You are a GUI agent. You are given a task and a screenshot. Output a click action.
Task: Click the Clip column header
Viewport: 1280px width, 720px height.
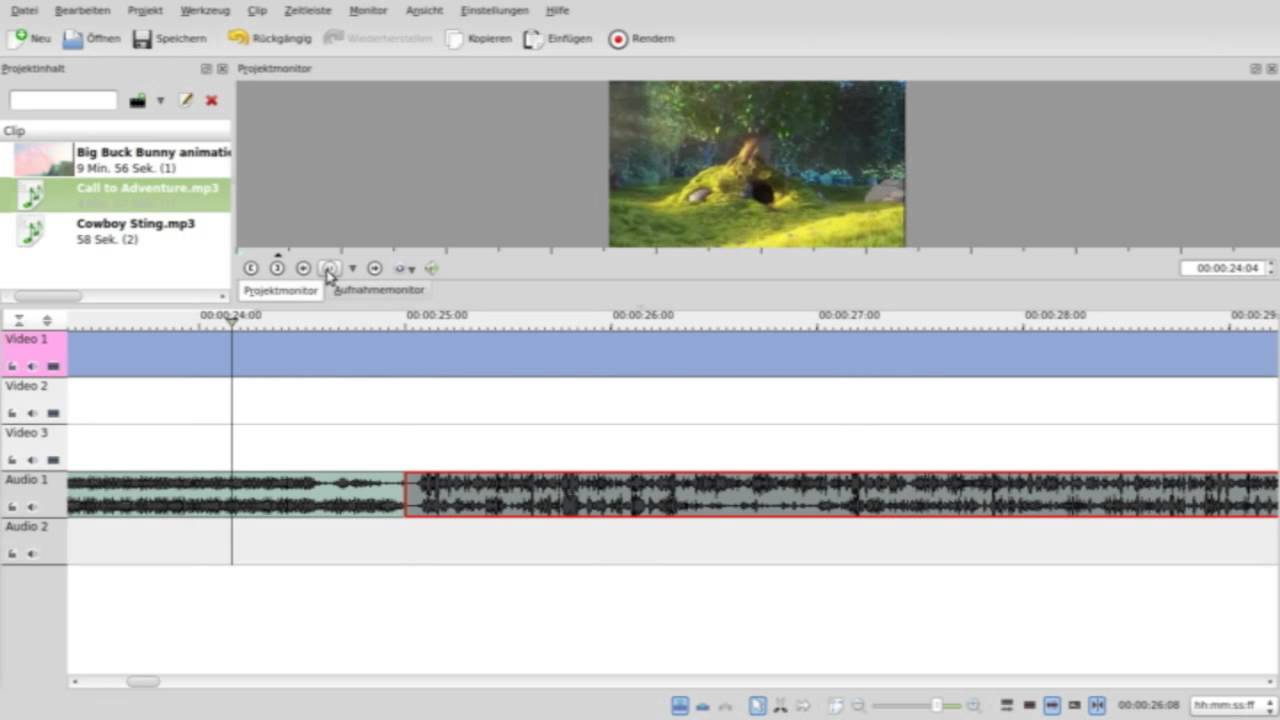point(115,130)
